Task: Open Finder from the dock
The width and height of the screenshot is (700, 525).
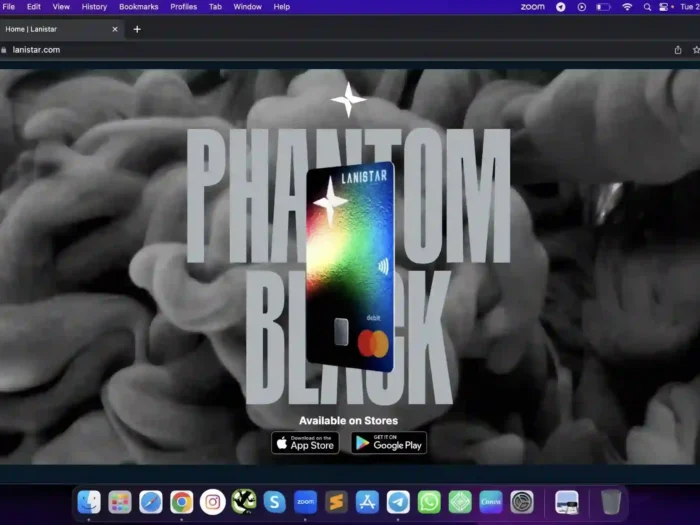Action: tap(89, 502)
